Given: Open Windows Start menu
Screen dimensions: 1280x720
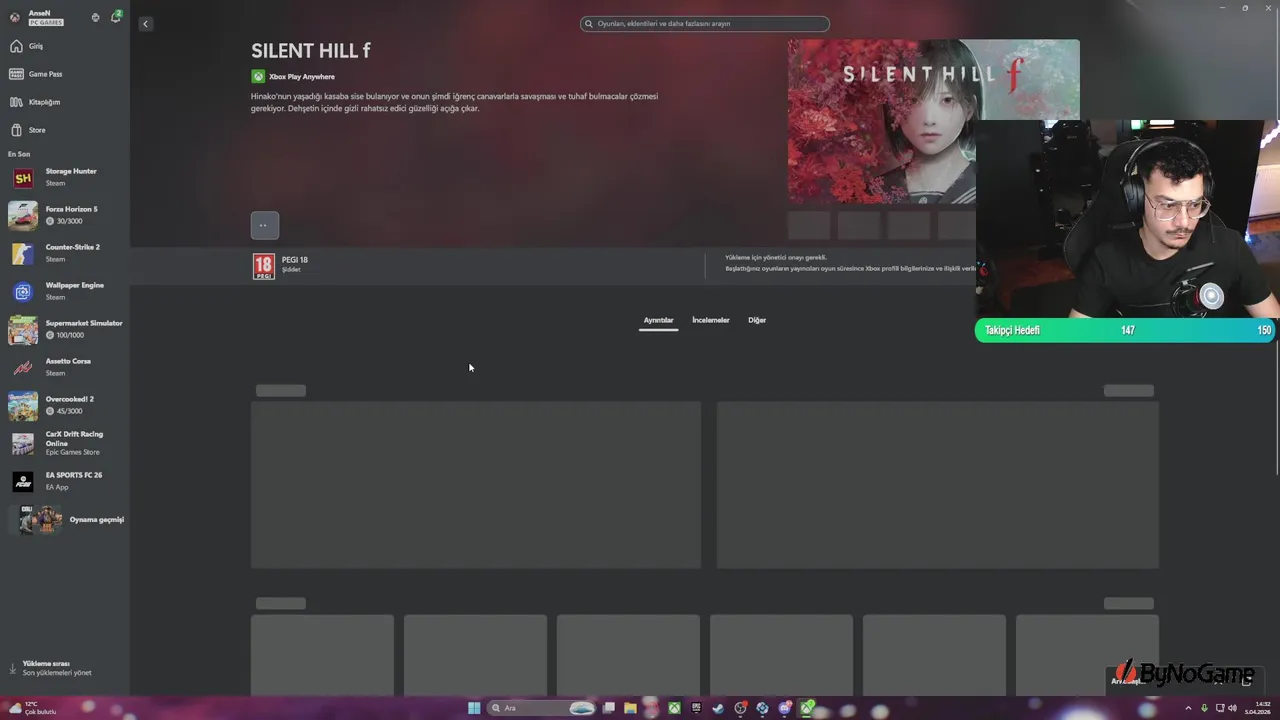Looking at the screenshot, I should point(474,708).
